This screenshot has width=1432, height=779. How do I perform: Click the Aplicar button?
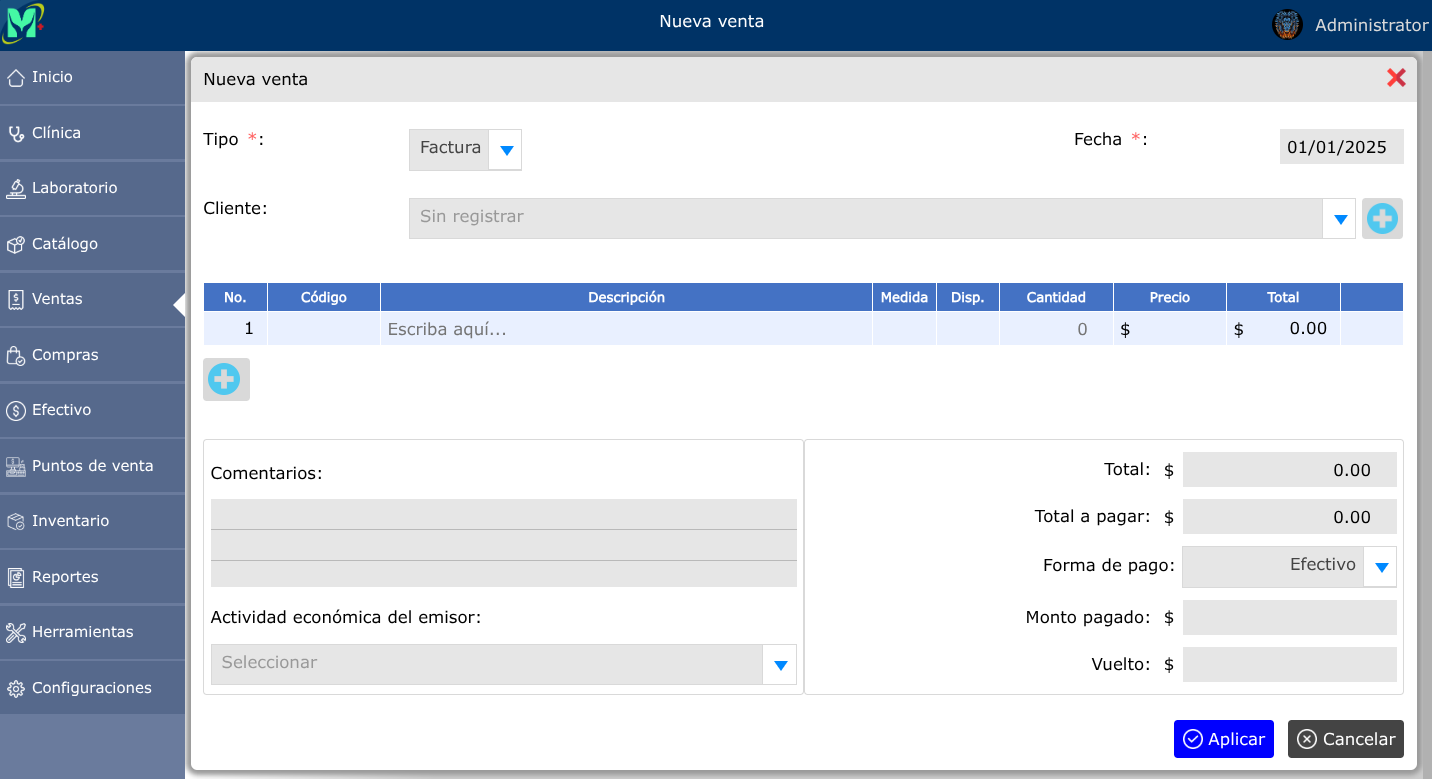click(1224, 739)
